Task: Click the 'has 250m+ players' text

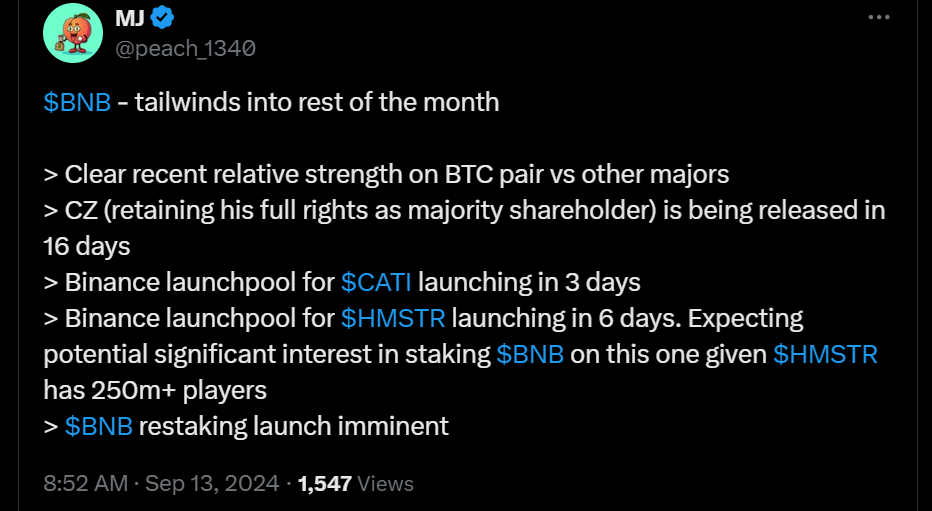Action: click(x=155, y=390)
